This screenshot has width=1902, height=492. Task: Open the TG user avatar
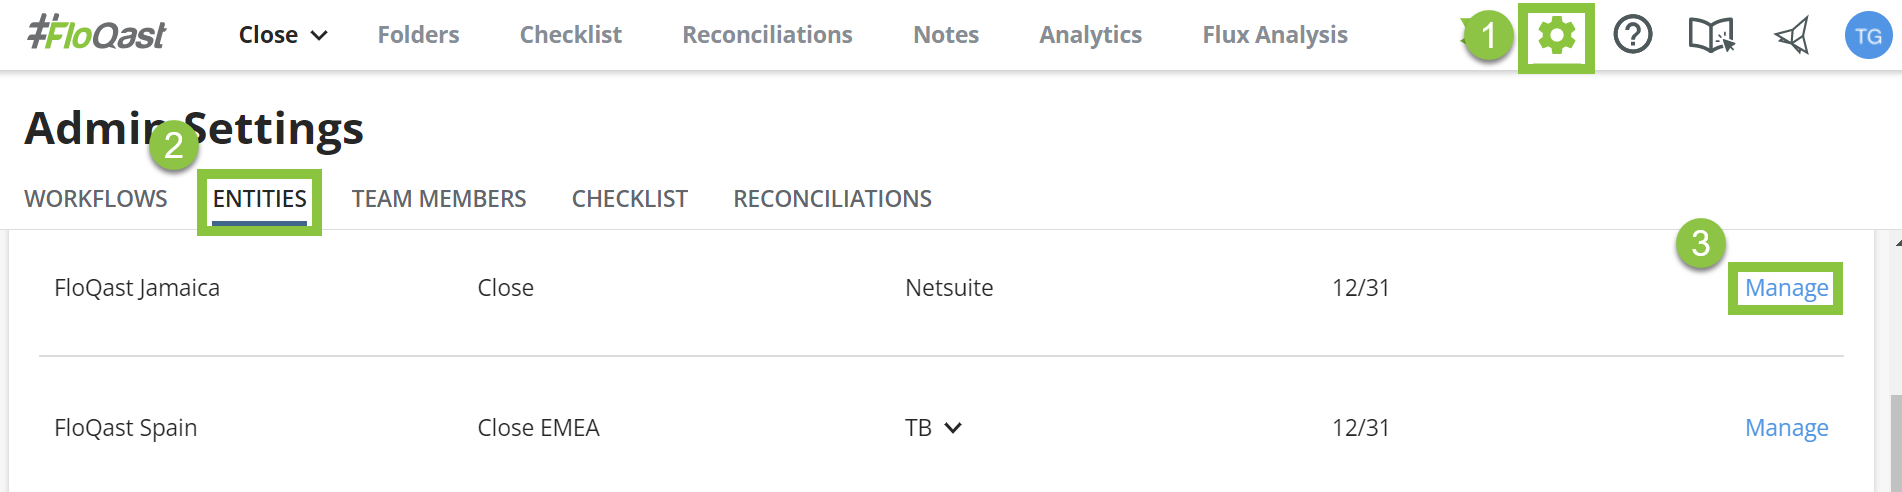tap(1868, 36)
